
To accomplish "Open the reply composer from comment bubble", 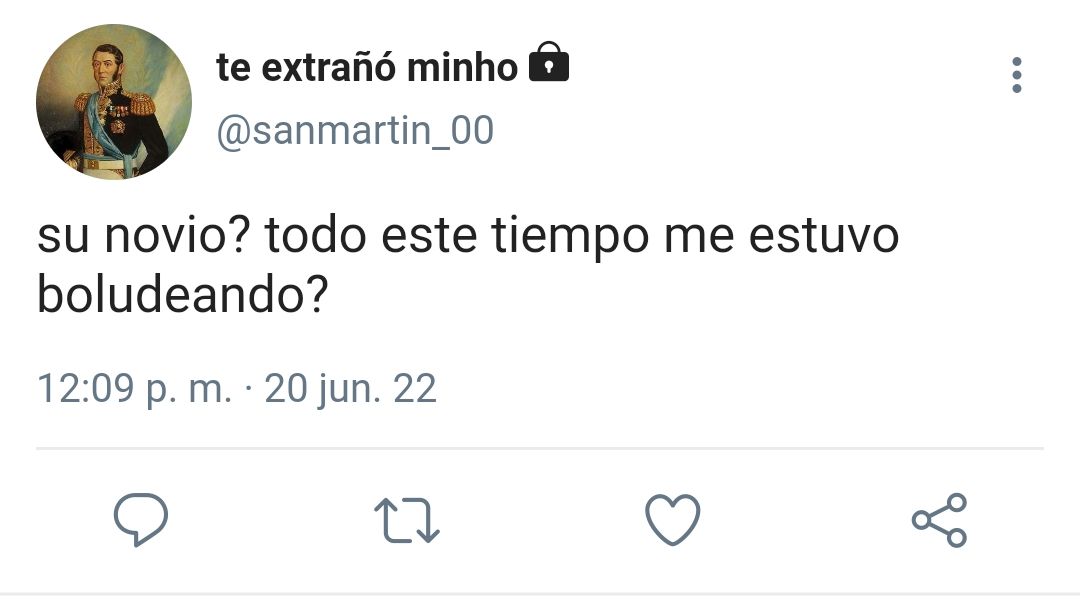I will pyautogui.click(x=141, y=520).
